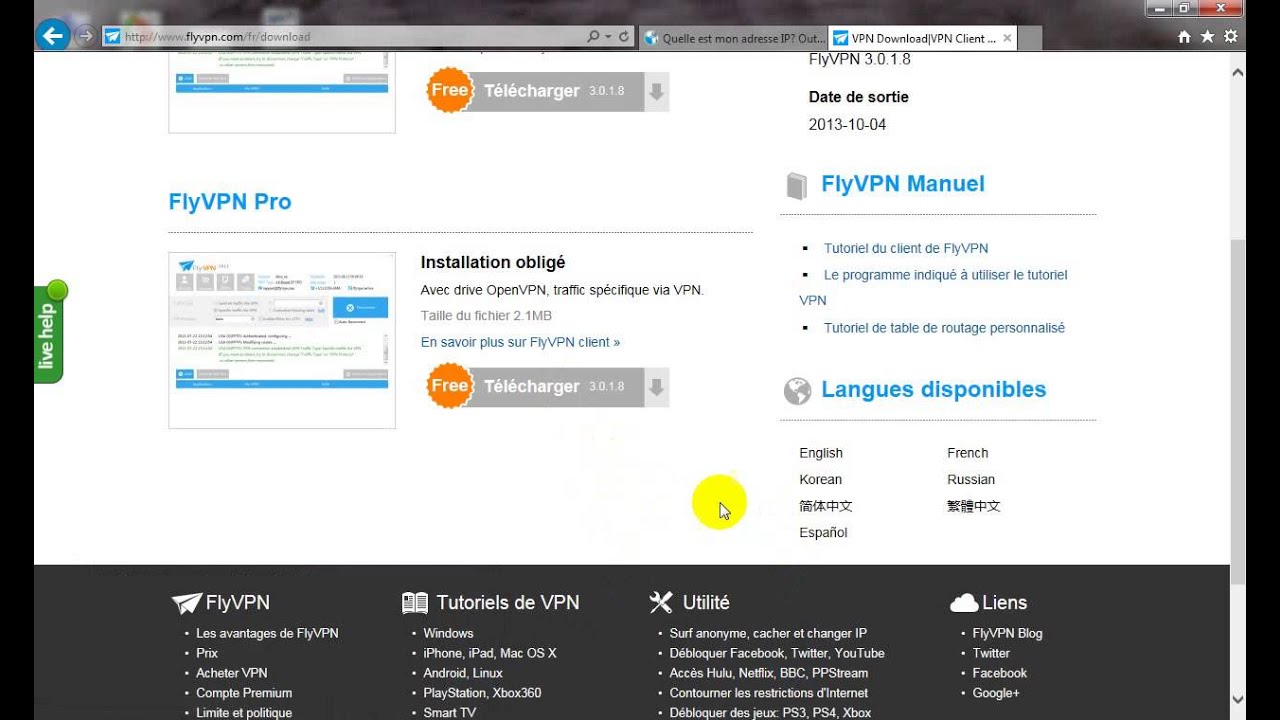Click the Utilité tools icon in footer
The image size is (1280, 720).
pos(661,602)
